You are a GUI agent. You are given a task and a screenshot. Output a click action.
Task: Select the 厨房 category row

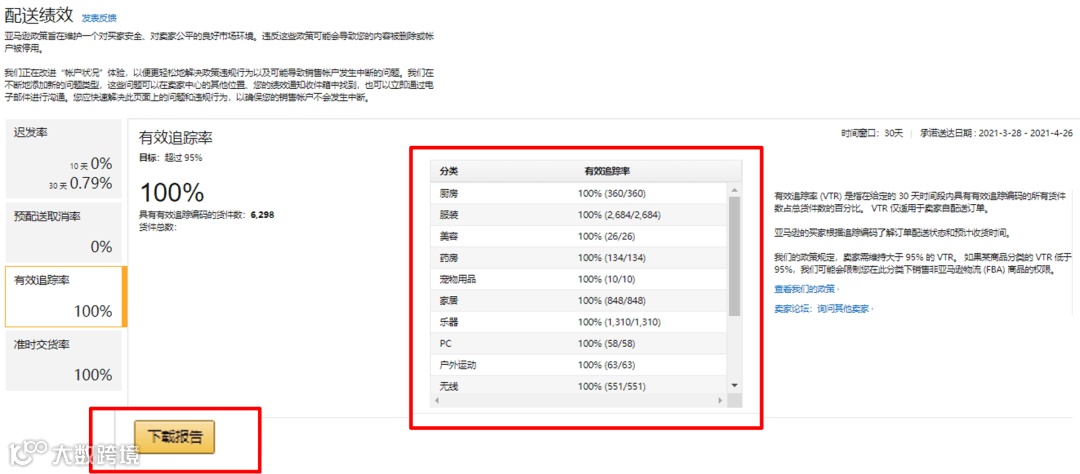[x=579, y=194]
